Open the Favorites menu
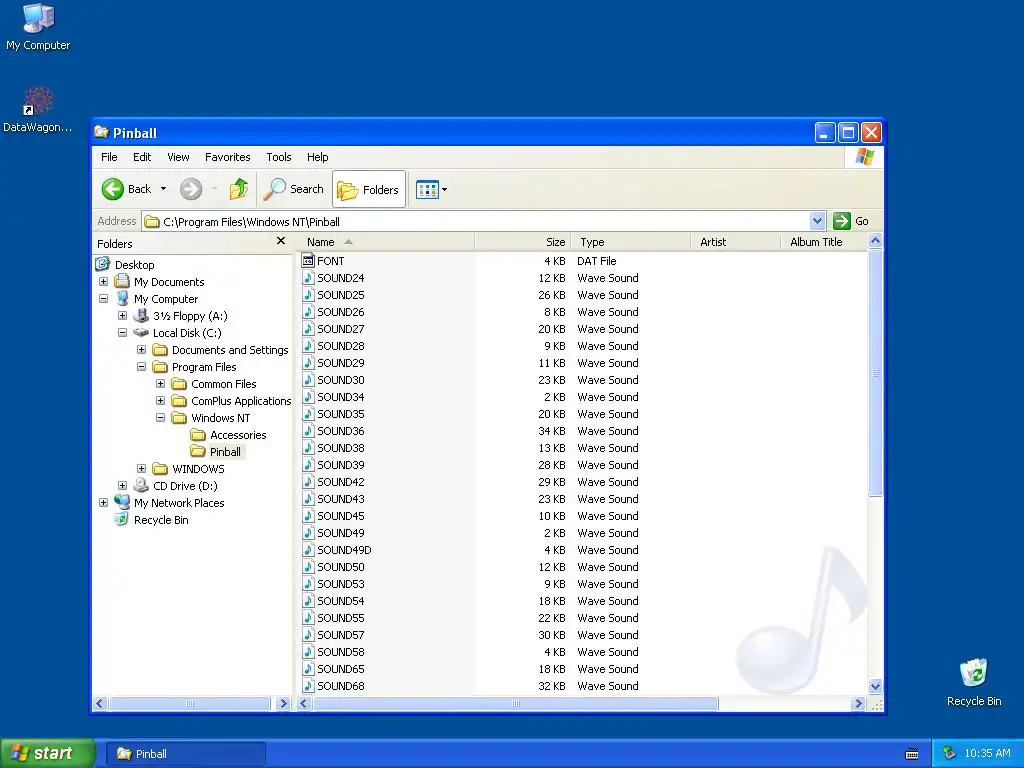Viewport: 1024px width, 768px height. pos(227,157)
